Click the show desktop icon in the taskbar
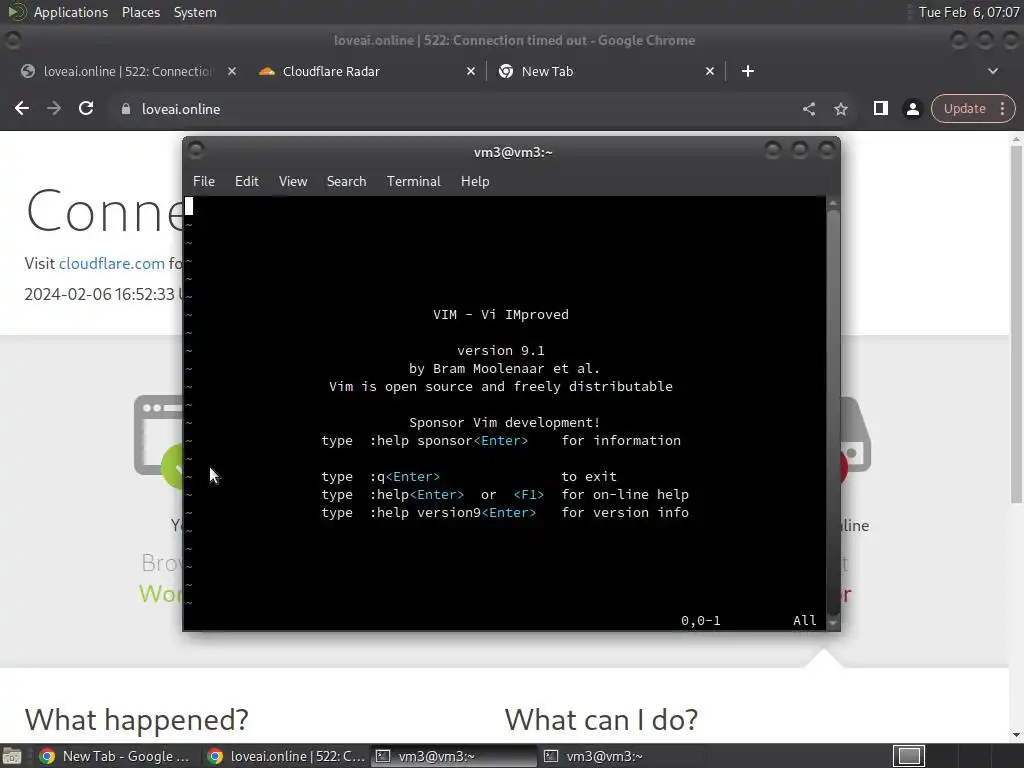Viewport: 1024px width, 768px height. click(x=12, y=756)
